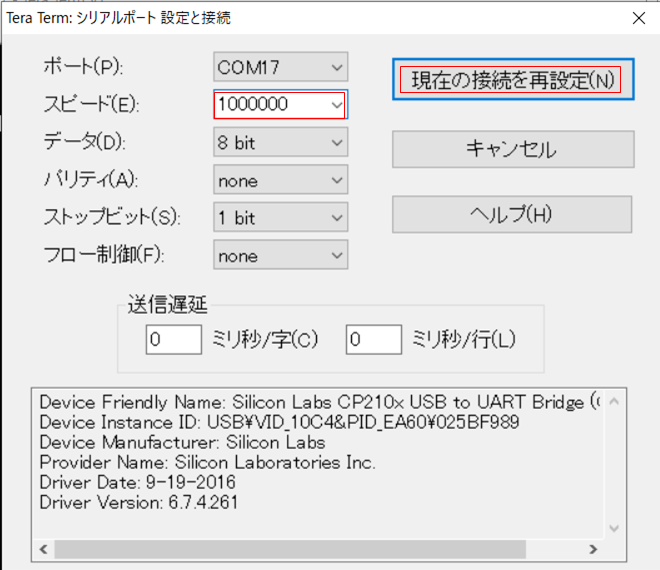Click the Device Manufacturer line in info box

[182, 442]
